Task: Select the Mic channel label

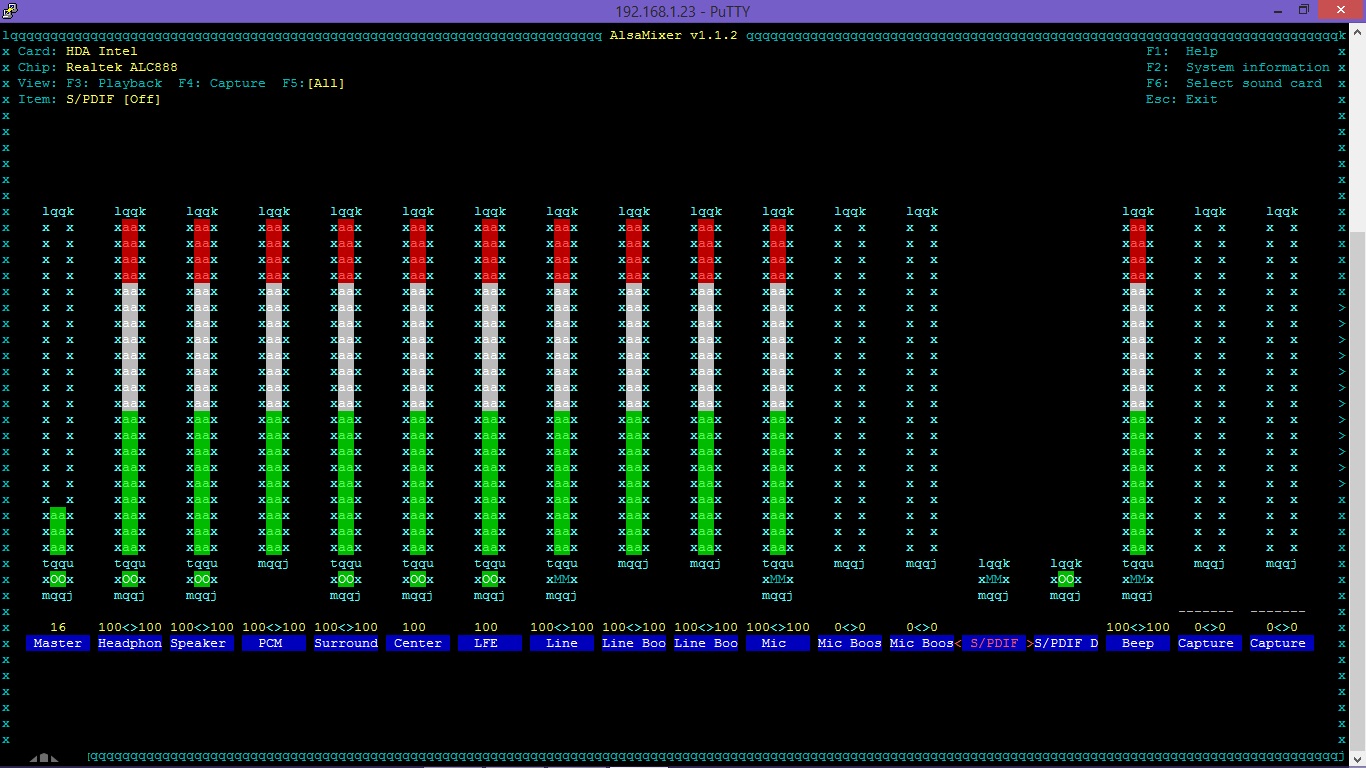Action: [778, 643]
